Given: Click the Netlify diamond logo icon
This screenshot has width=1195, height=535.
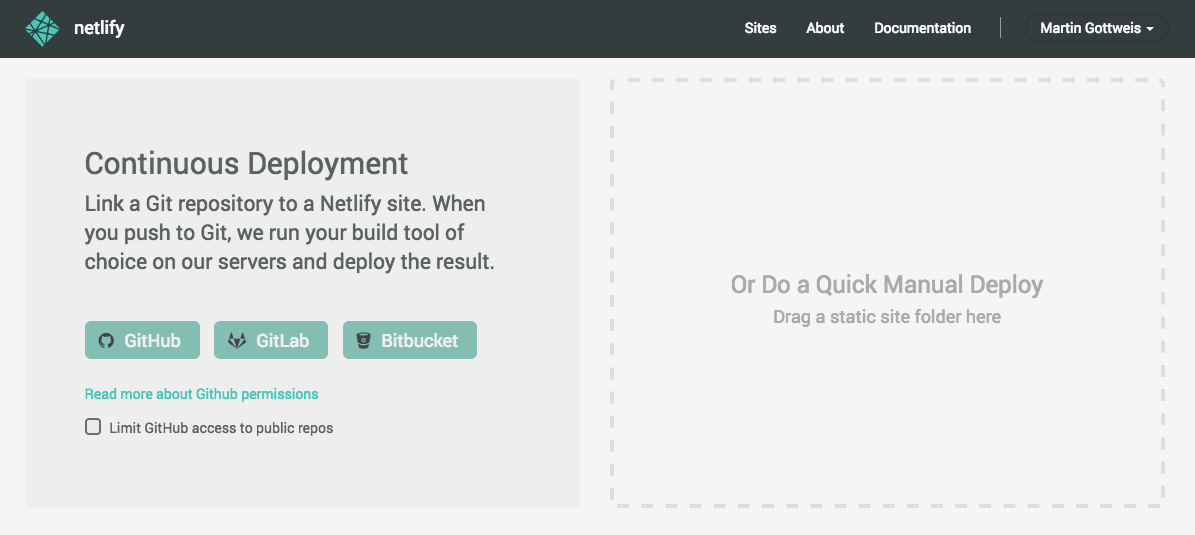Looking at the screenshot, I should point(42,29).
